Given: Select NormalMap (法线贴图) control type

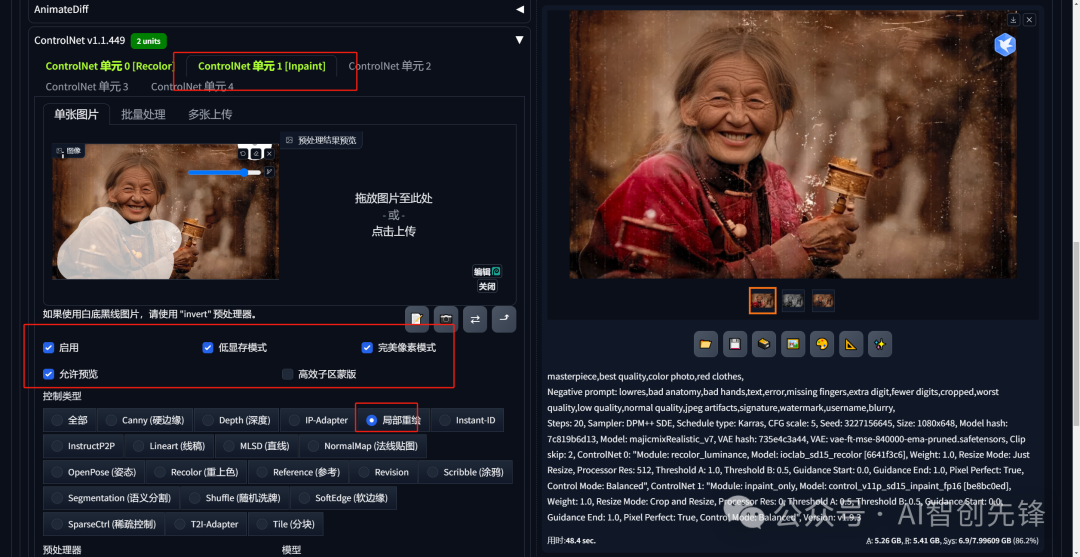Looking at the screenshot, I should pos(363,446).
